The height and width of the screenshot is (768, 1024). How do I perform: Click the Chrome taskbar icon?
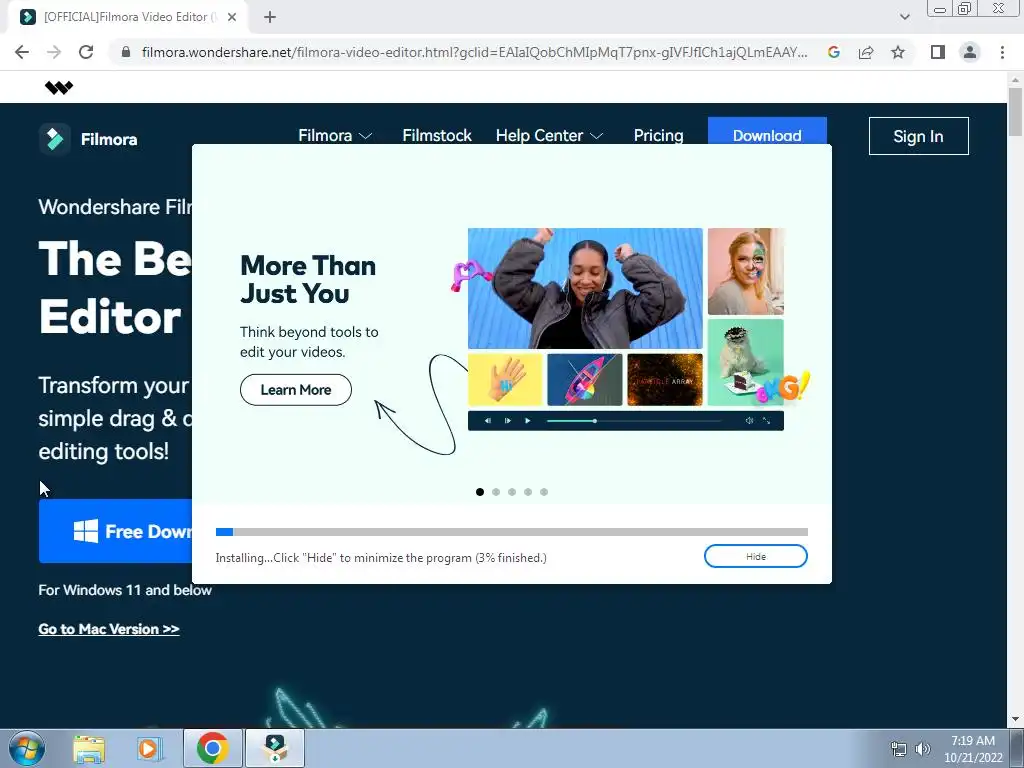tap(212, 748)
